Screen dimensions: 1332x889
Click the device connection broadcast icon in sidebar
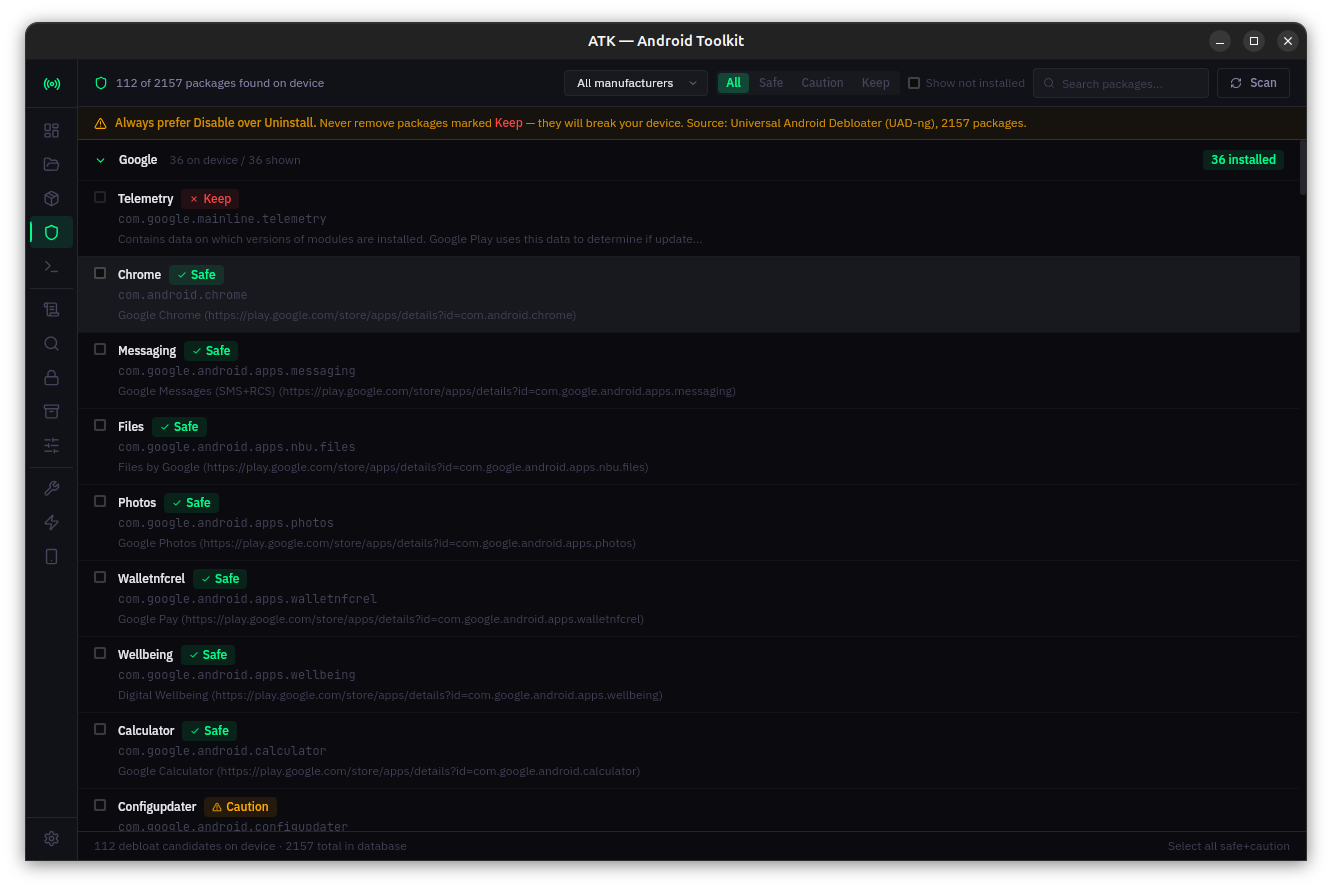[51, 83]
